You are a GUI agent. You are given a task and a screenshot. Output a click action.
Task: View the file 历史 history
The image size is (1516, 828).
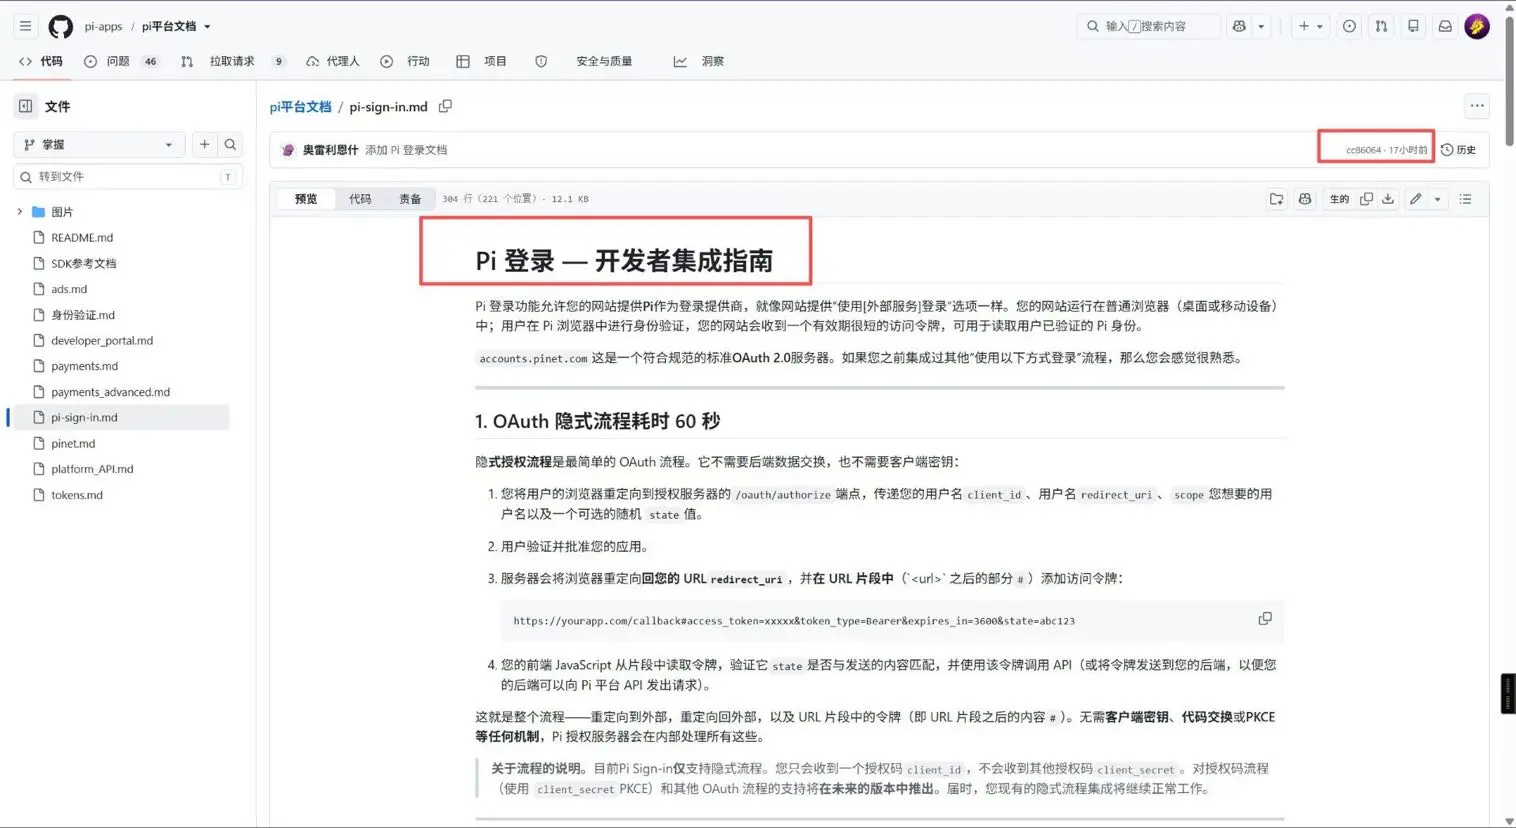click(1459, 150)
